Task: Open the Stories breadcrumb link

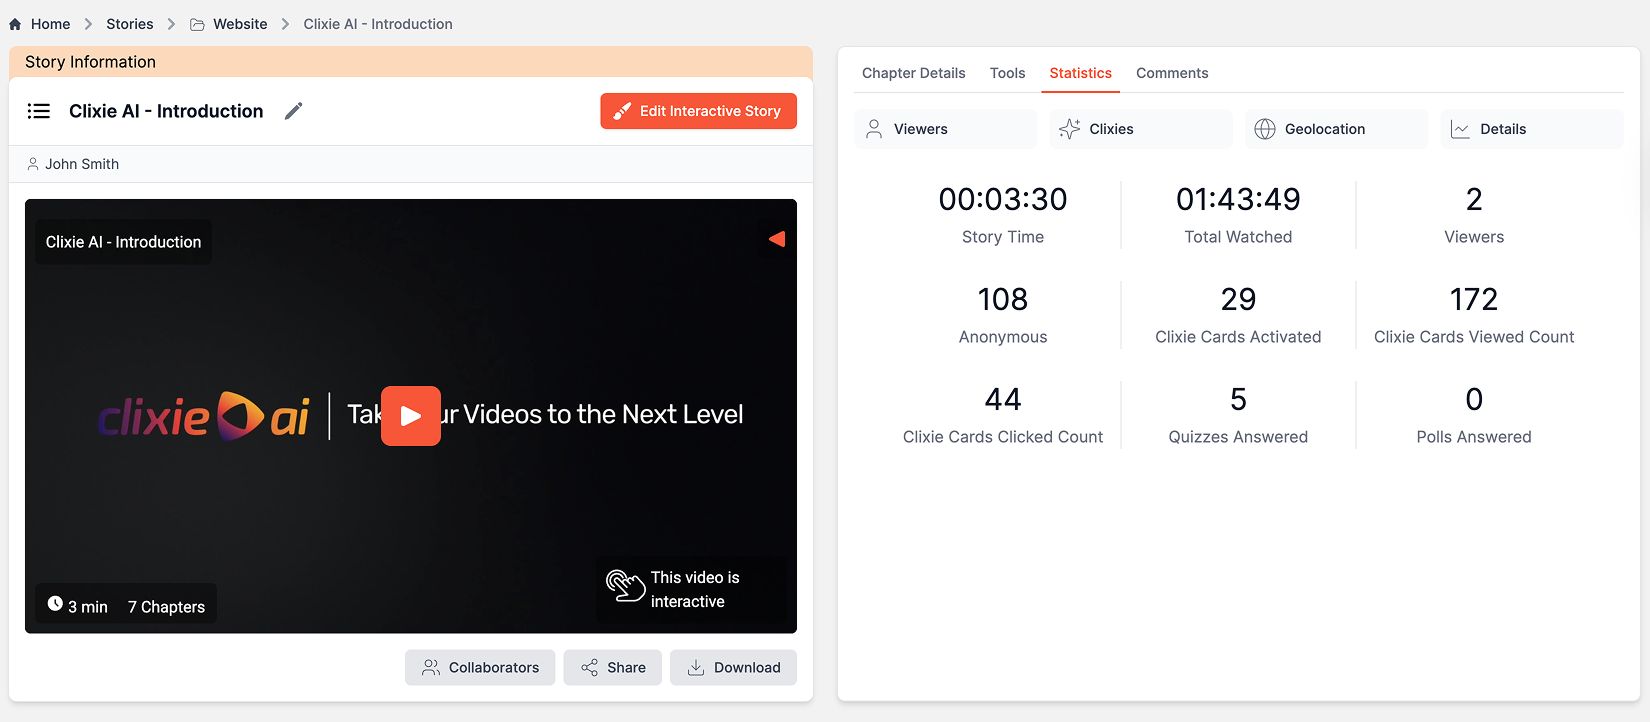Action: [130, 24]
